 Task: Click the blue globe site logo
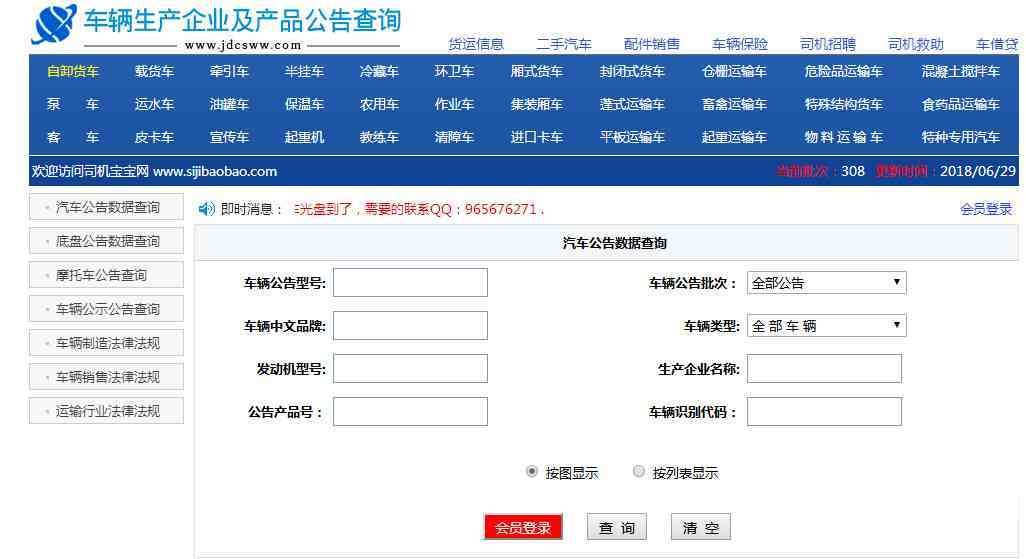pos(54,25)
